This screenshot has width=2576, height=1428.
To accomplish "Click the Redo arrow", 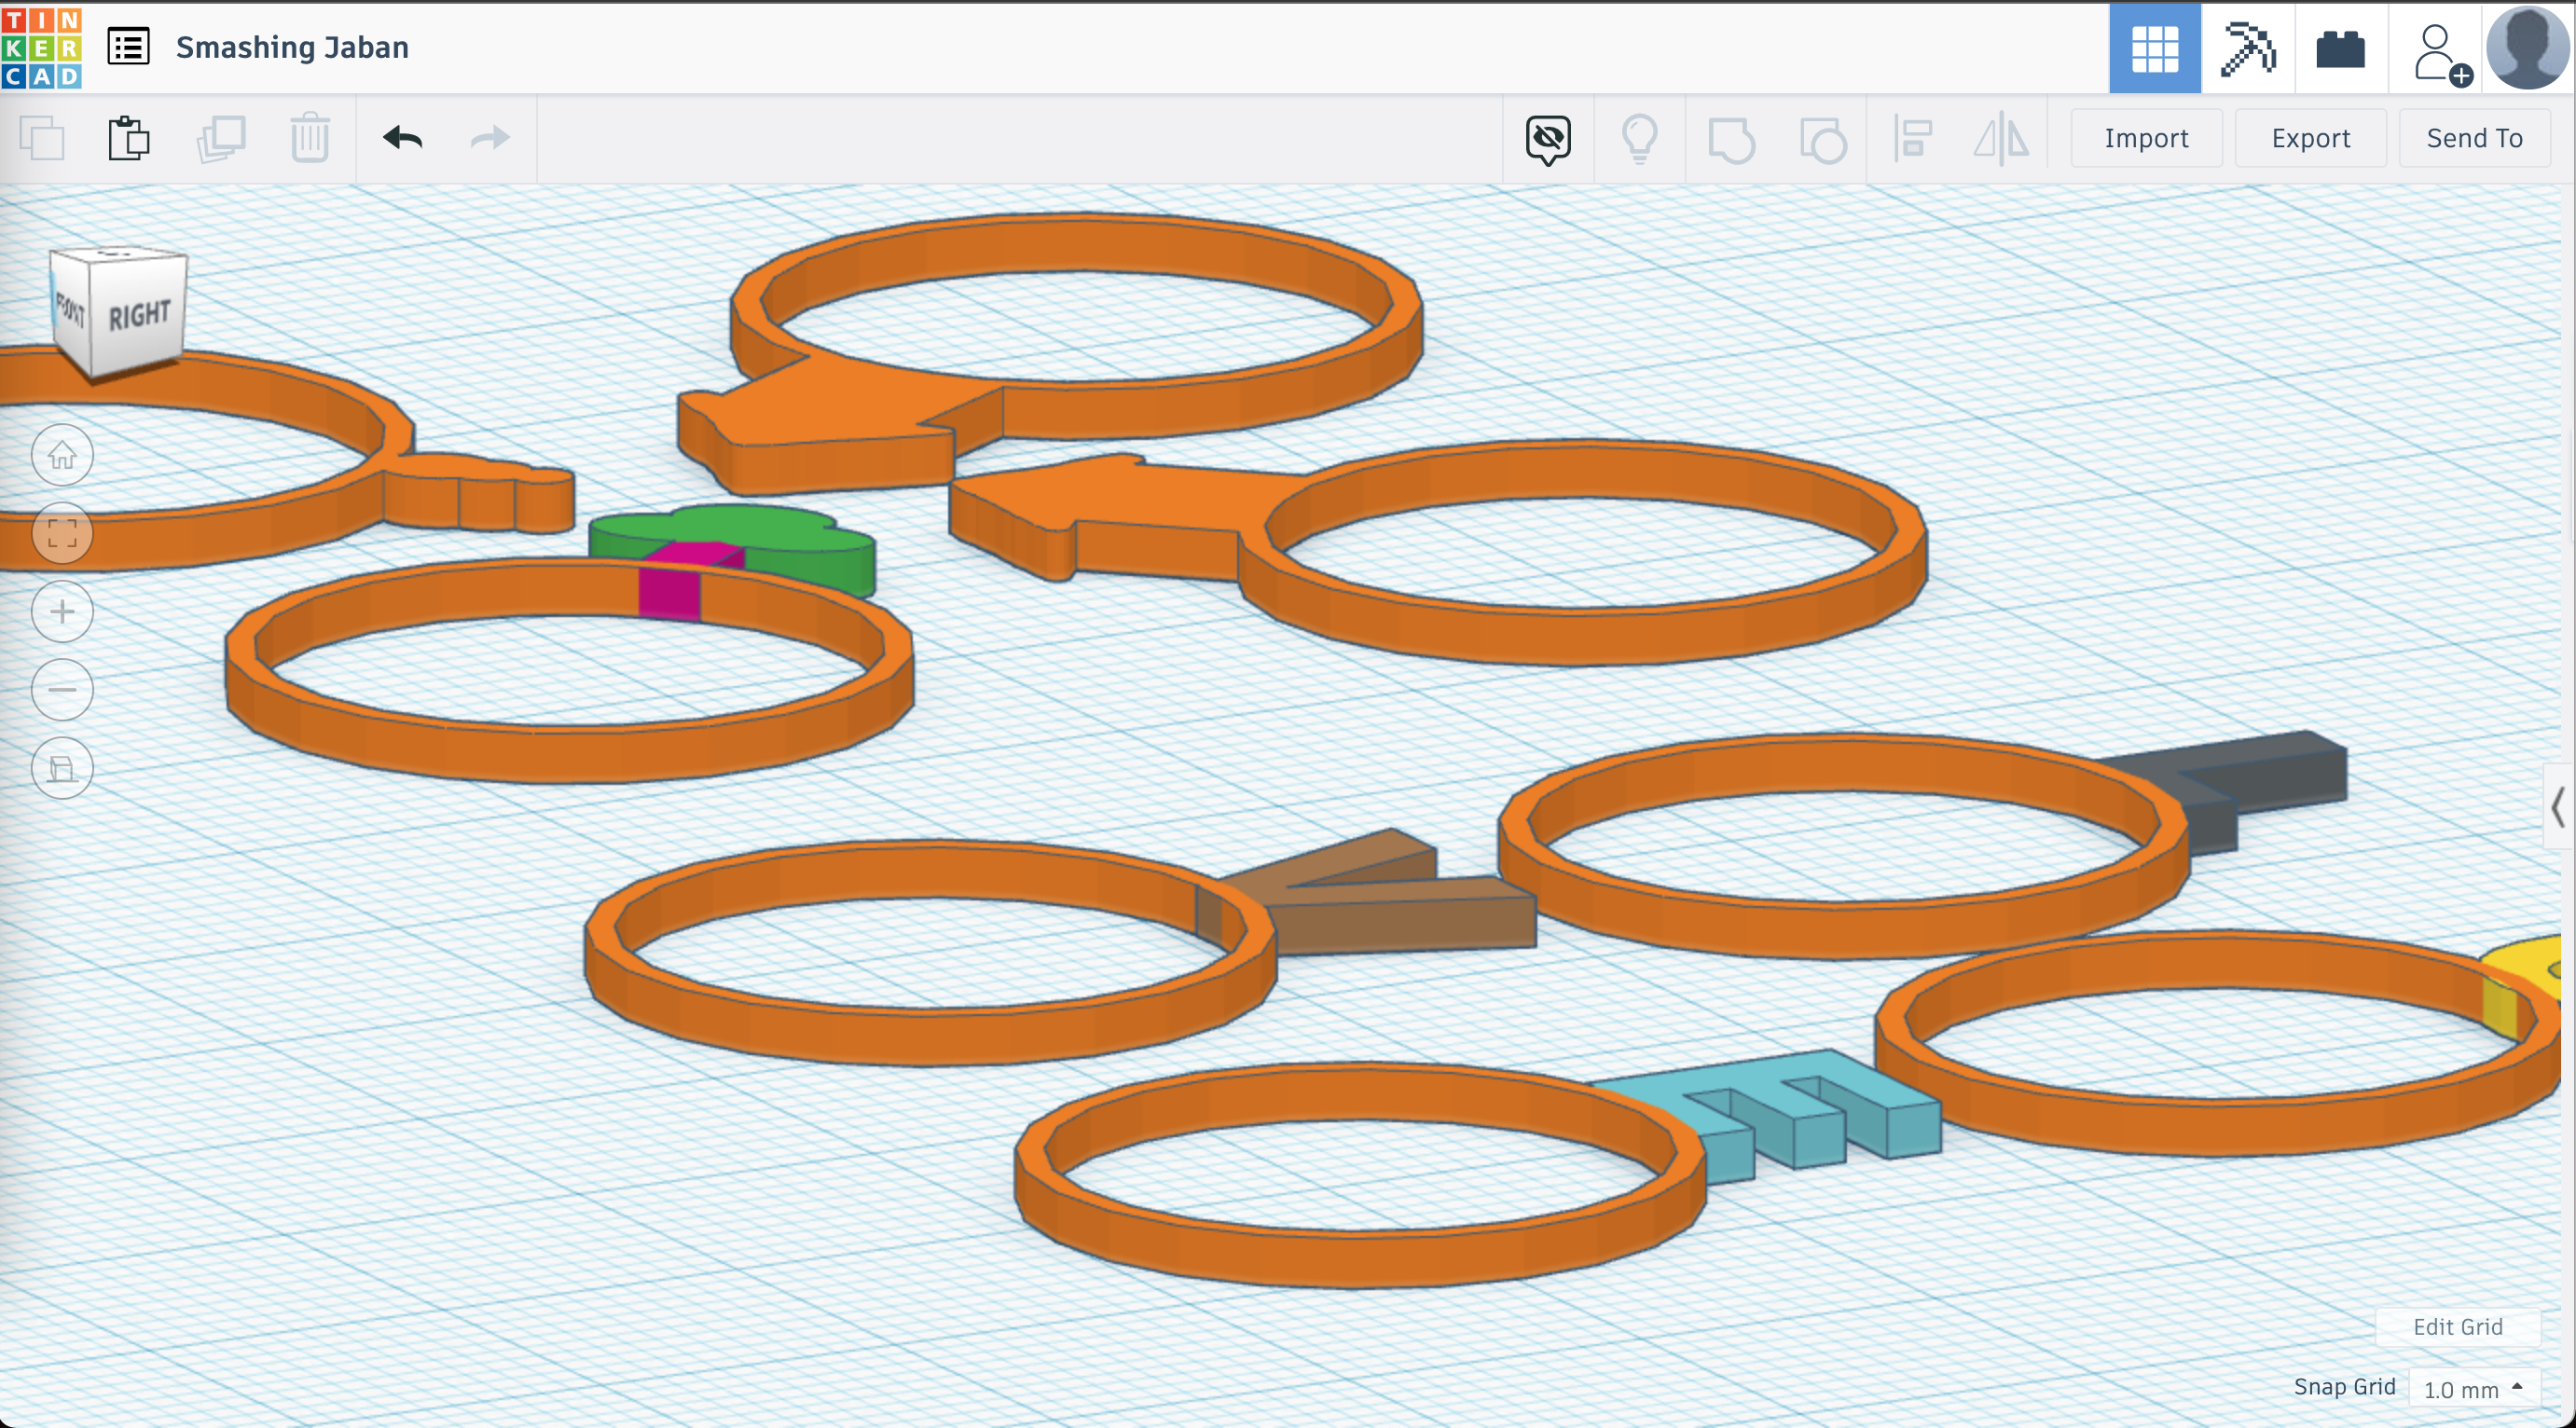I will [x=490, y=138].
